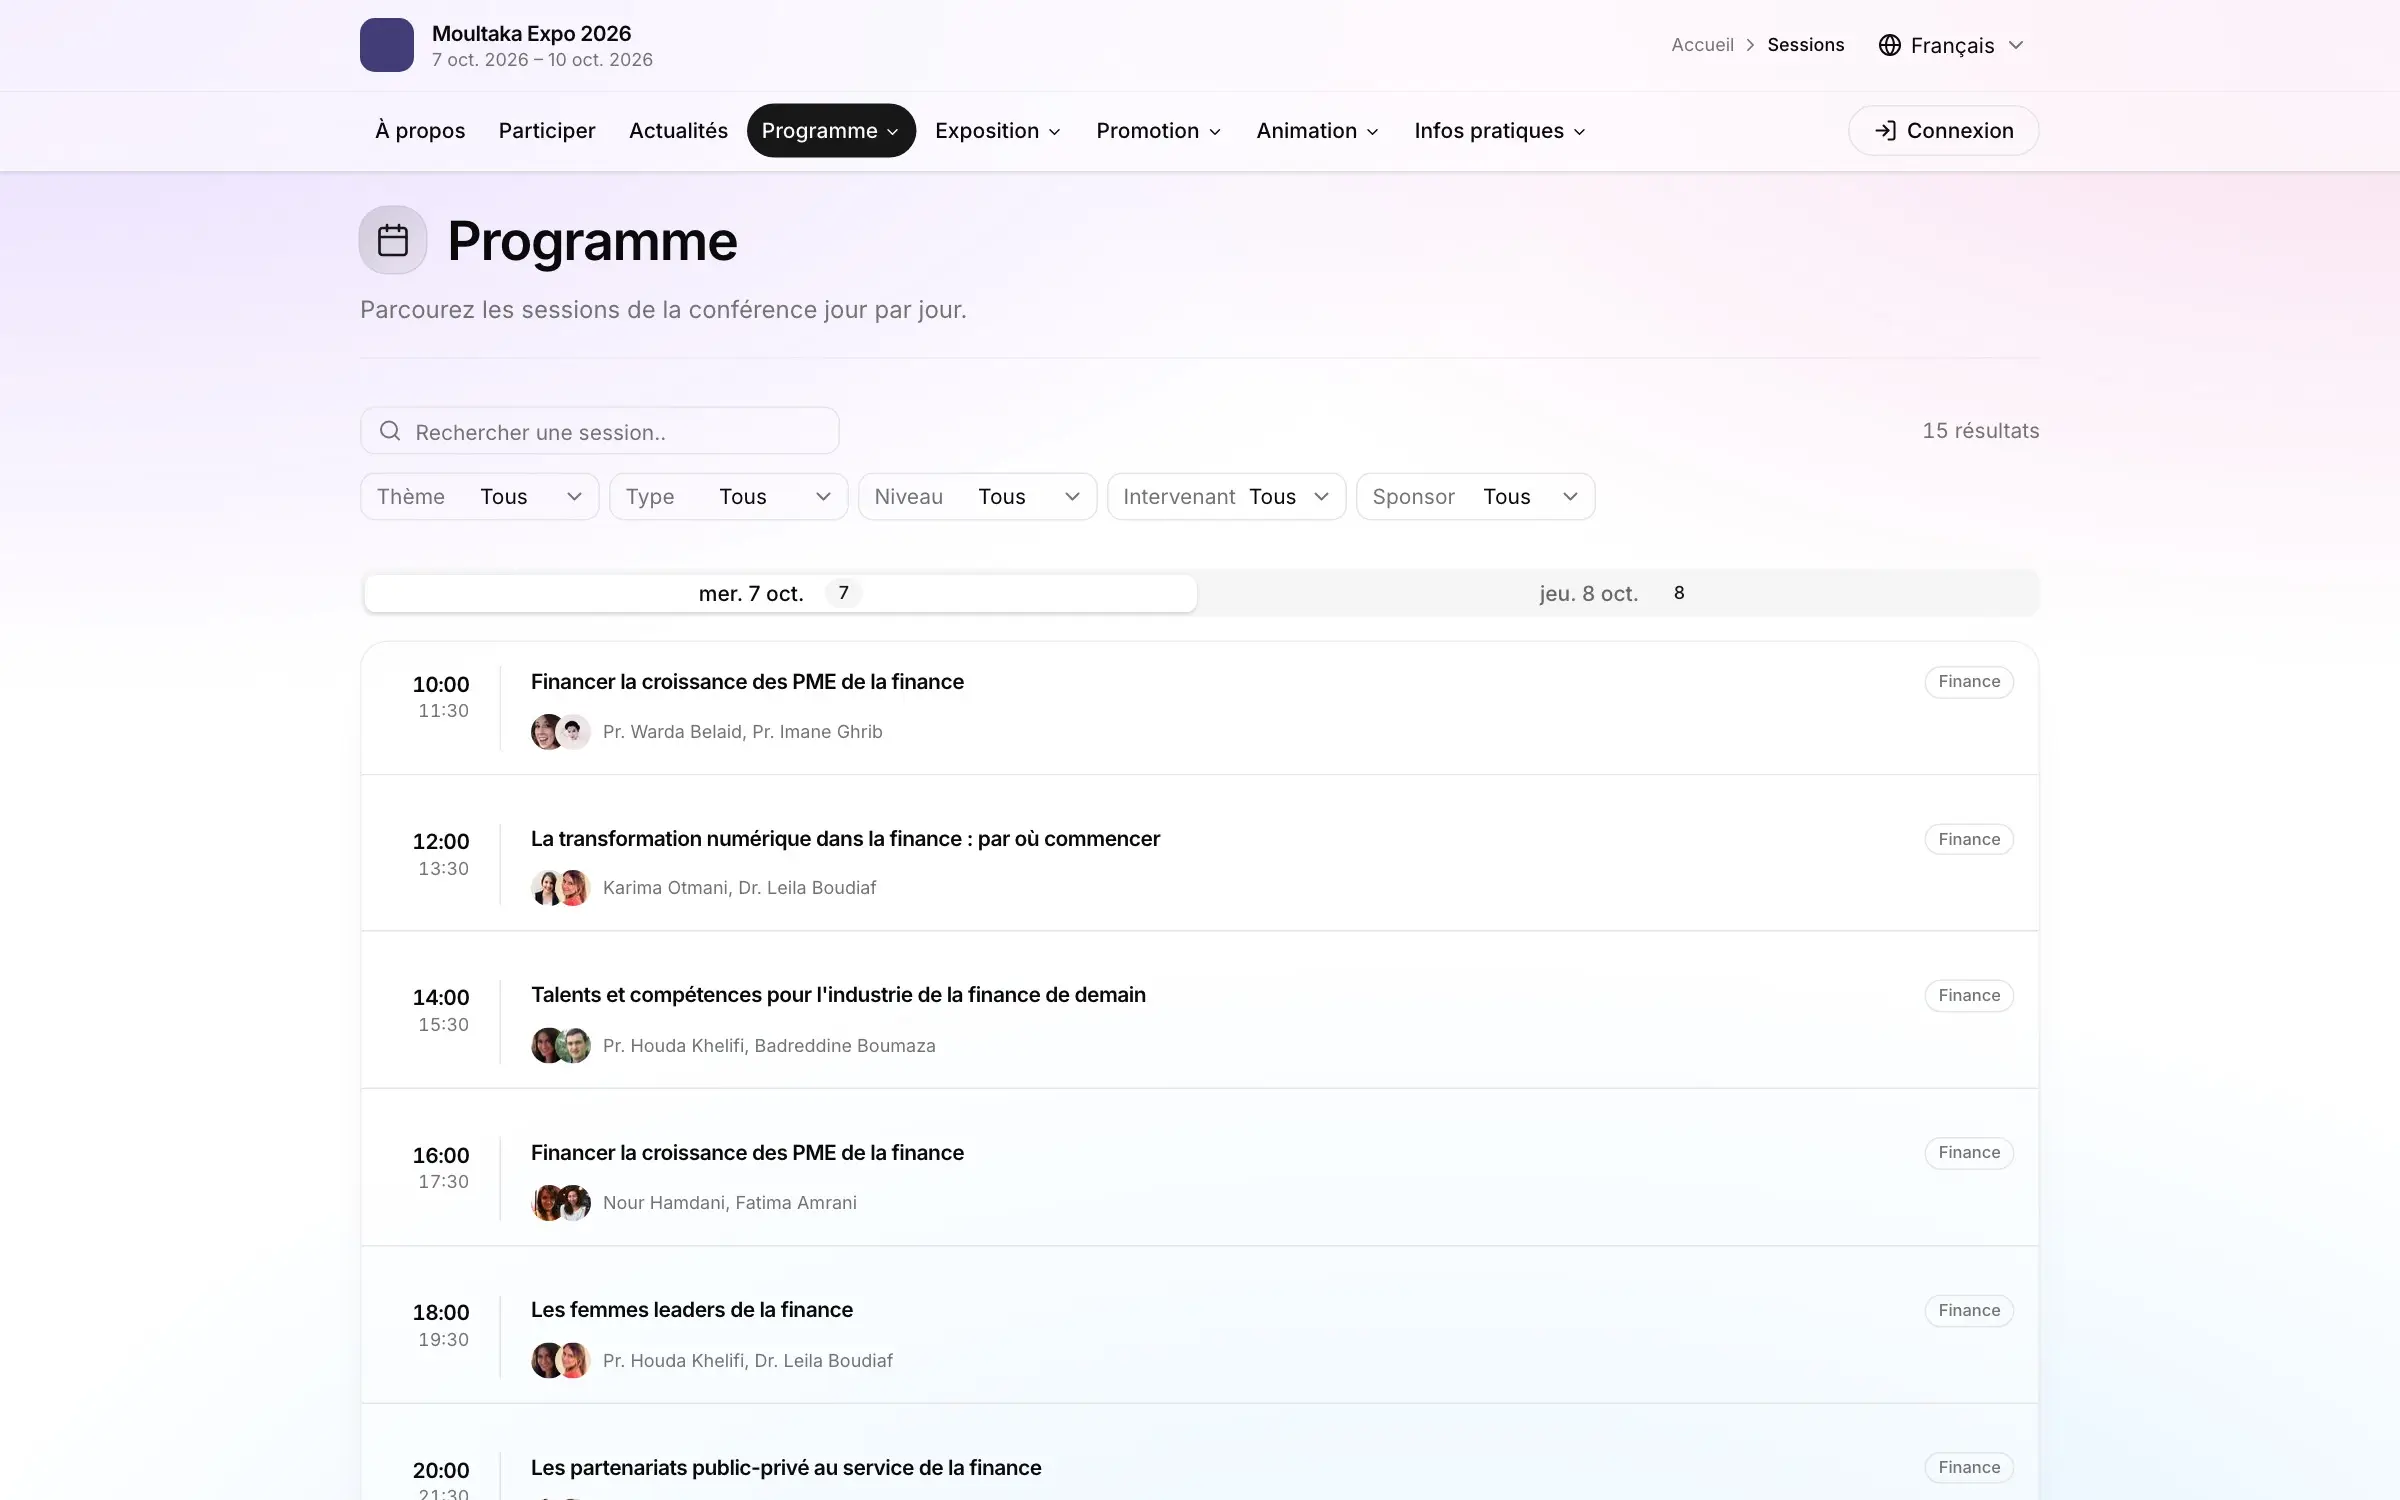
Task: Expand the Promotion menu
Action: pyautogui.click(x=1158, y=131)
